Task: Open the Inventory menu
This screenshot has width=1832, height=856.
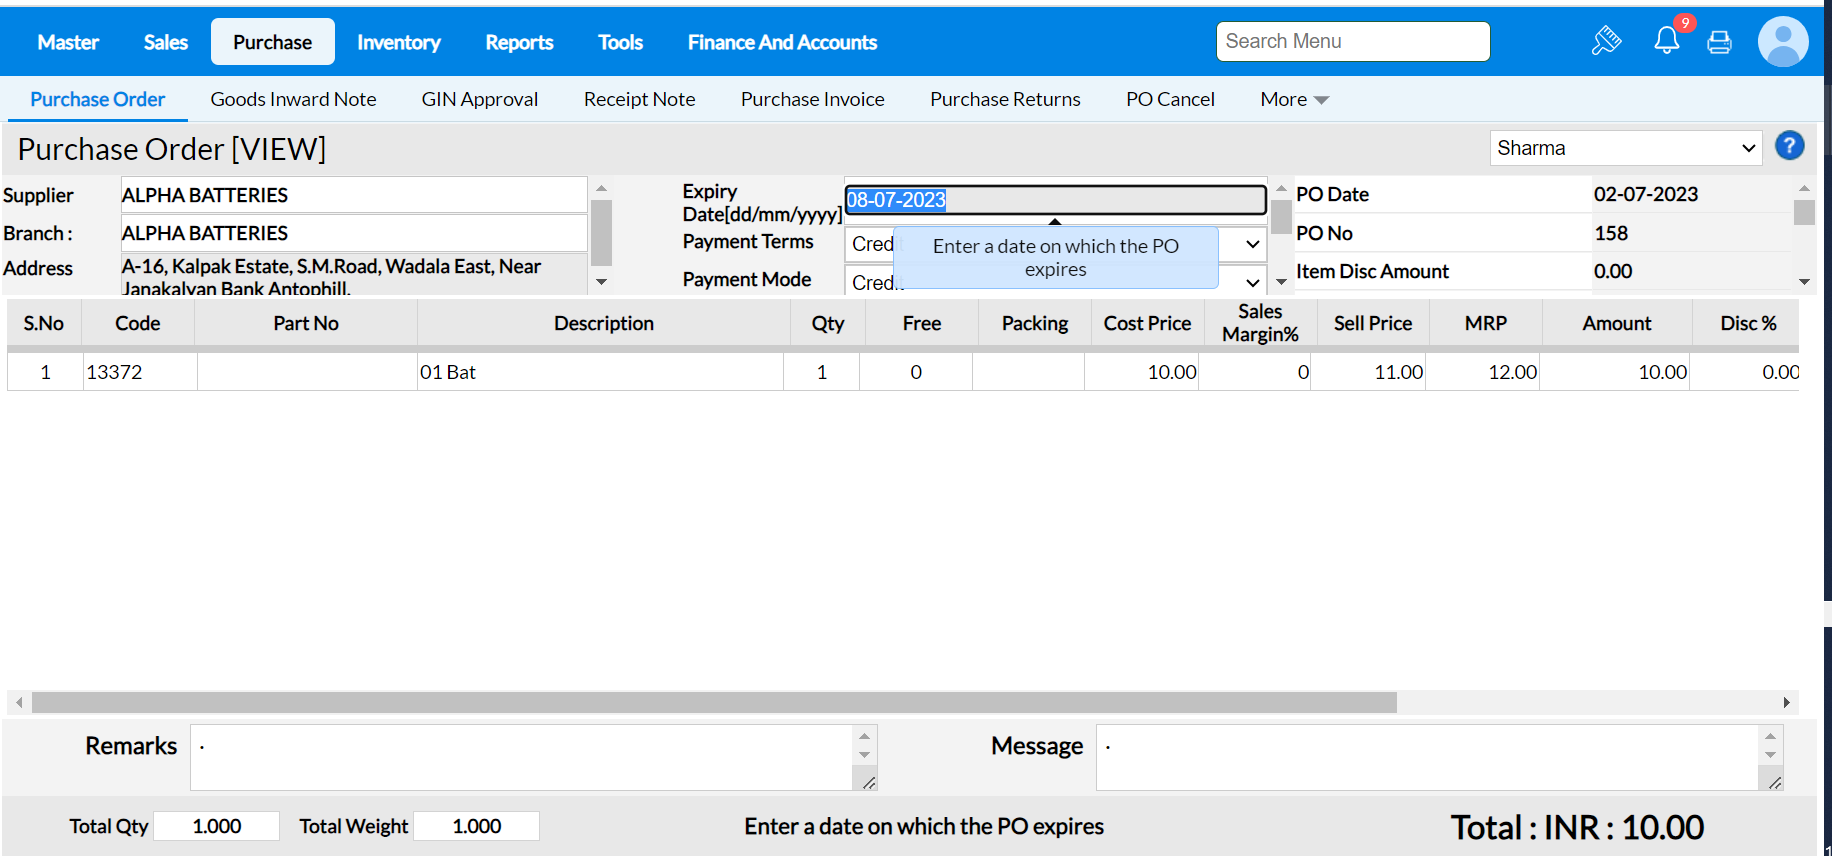Action: (398, 42)
